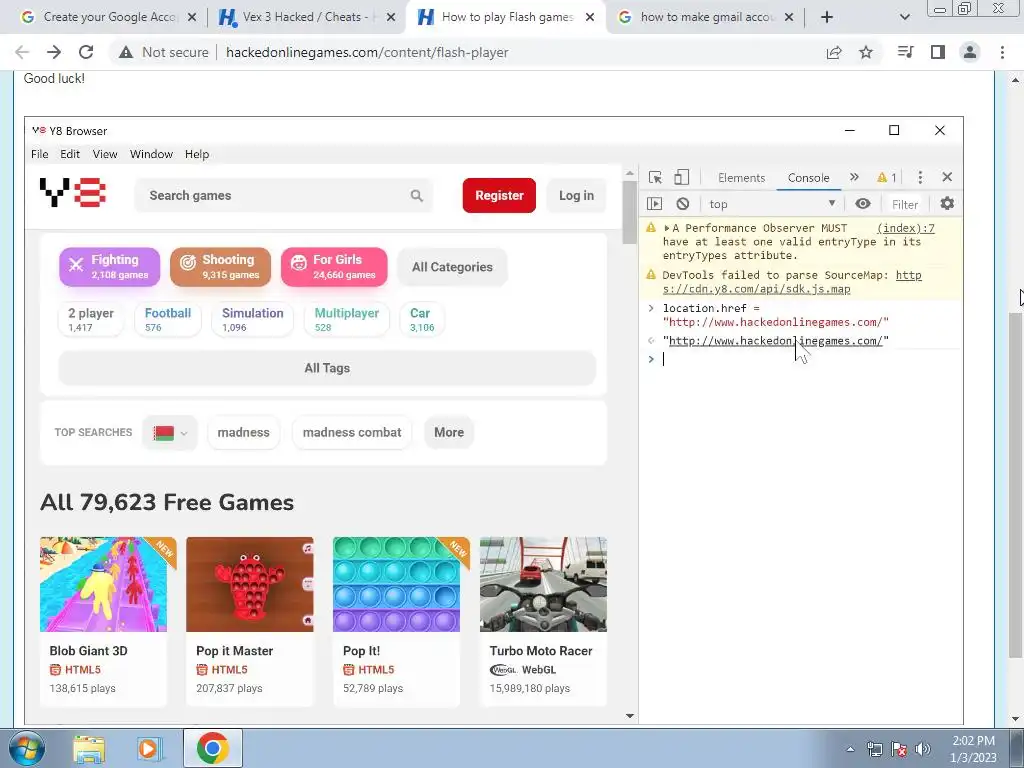This screenshot has height=768, width=1024.
Task: Open Windows Explorer from taskbar
Action: point(89,749)
